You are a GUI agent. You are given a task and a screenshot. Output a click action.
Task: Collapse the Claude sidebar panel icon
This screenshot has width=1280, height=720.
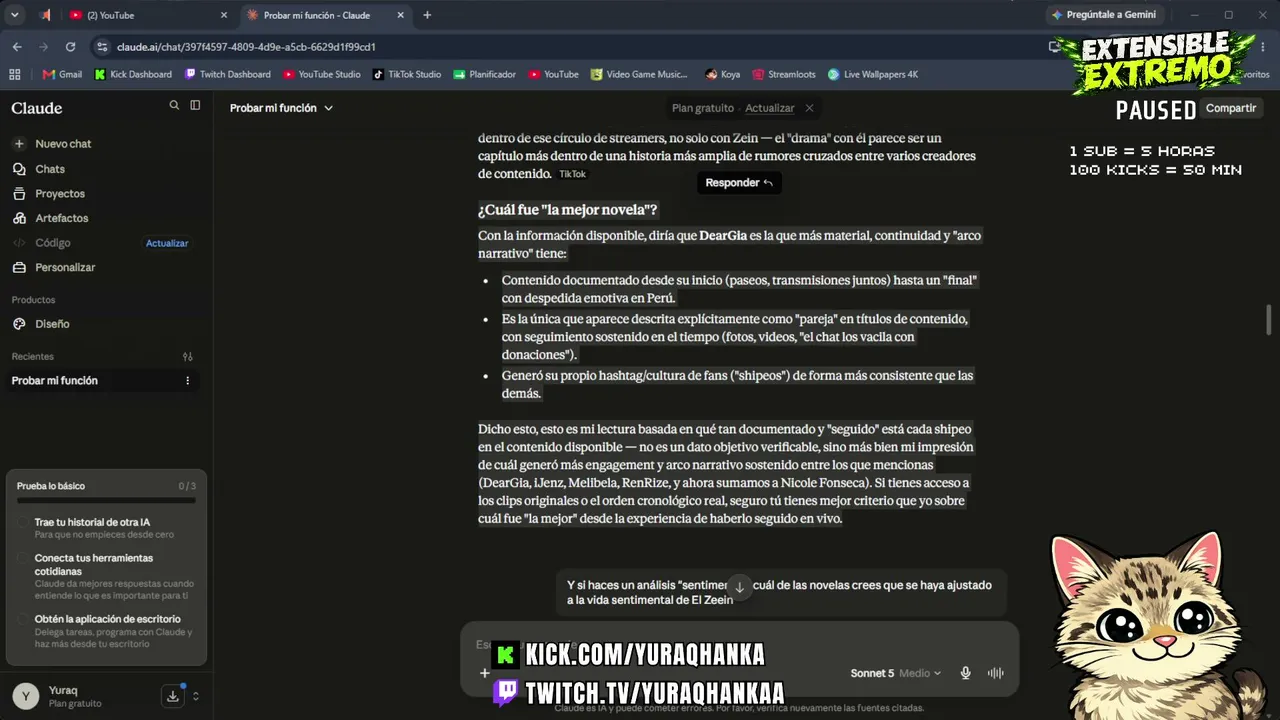pos(195,105)
